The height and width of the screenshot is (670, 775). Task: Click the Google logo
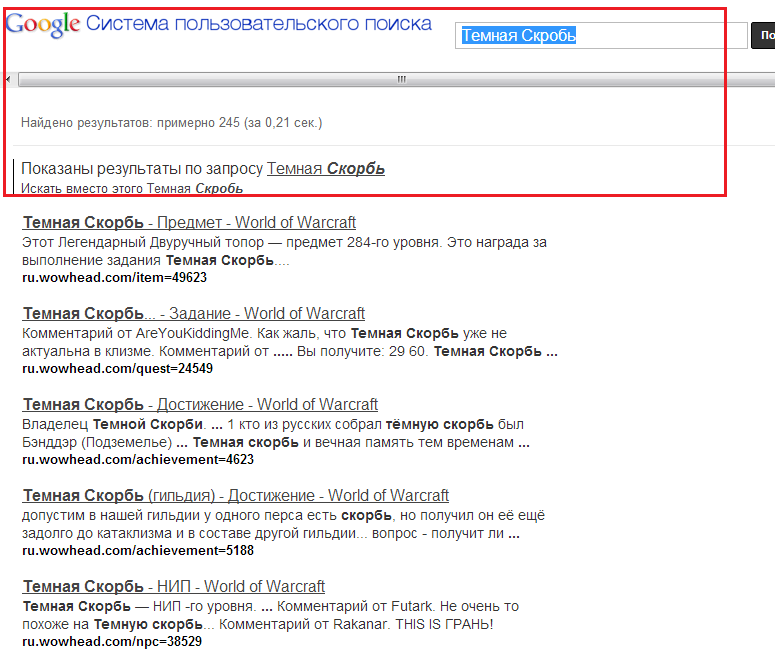(x=43, y=25)
